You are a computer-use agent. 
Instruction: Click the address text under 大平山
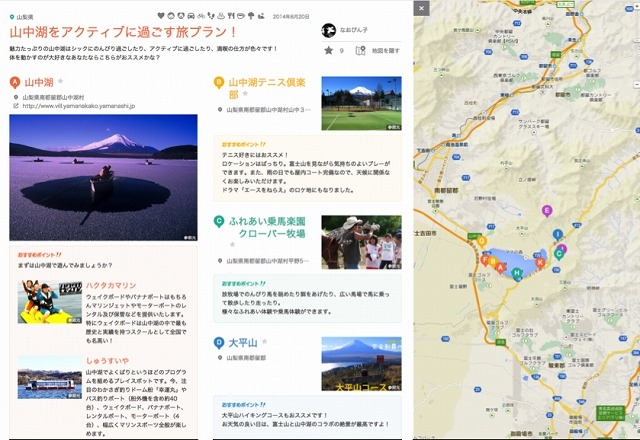246,358
